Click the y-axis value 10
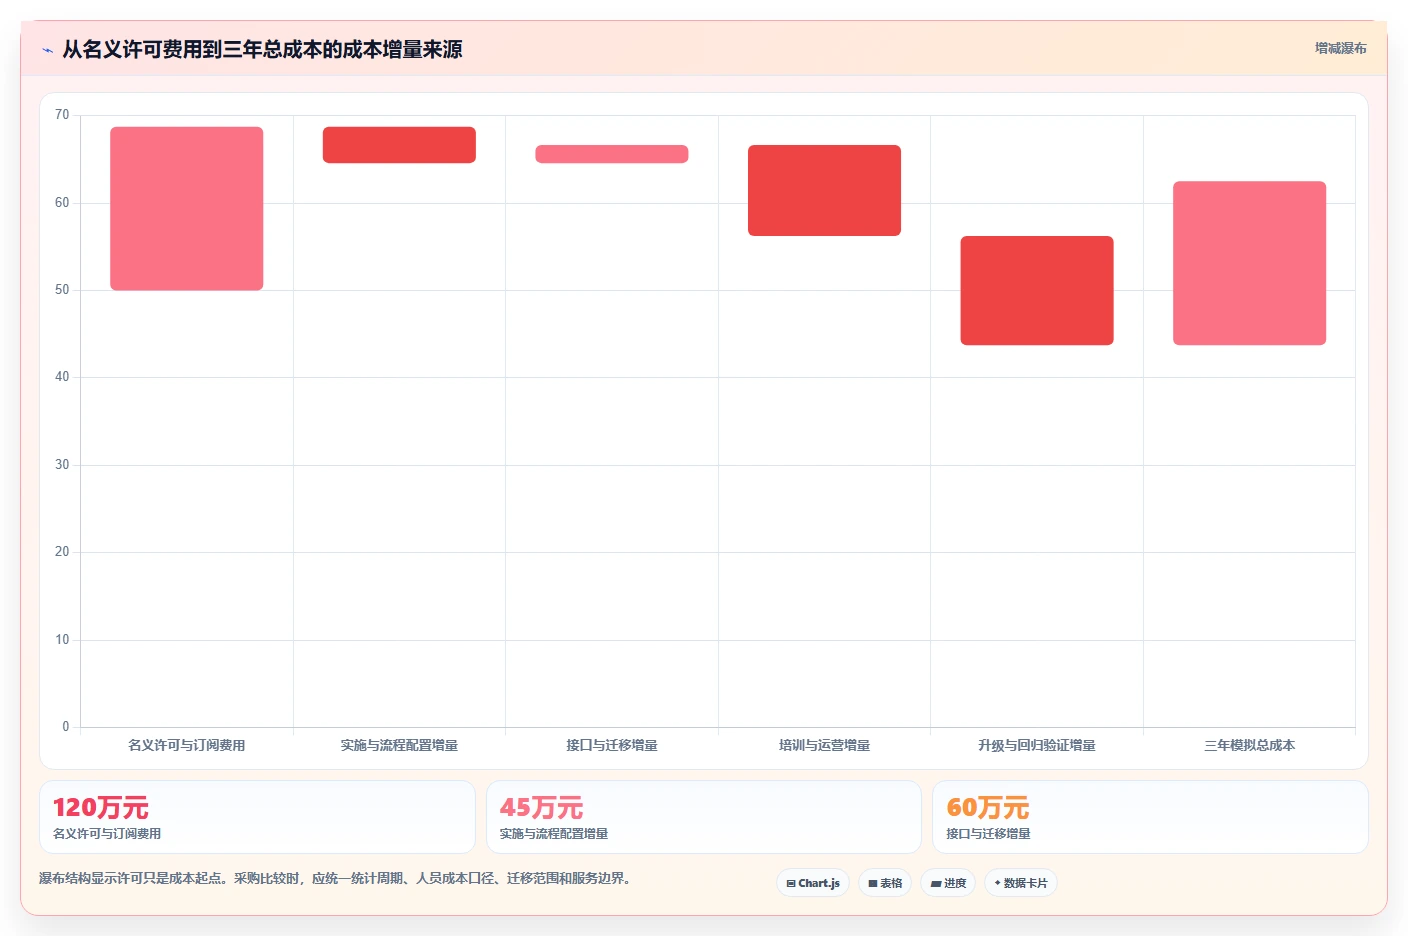1408x936 pixels. tap(62, 640)
